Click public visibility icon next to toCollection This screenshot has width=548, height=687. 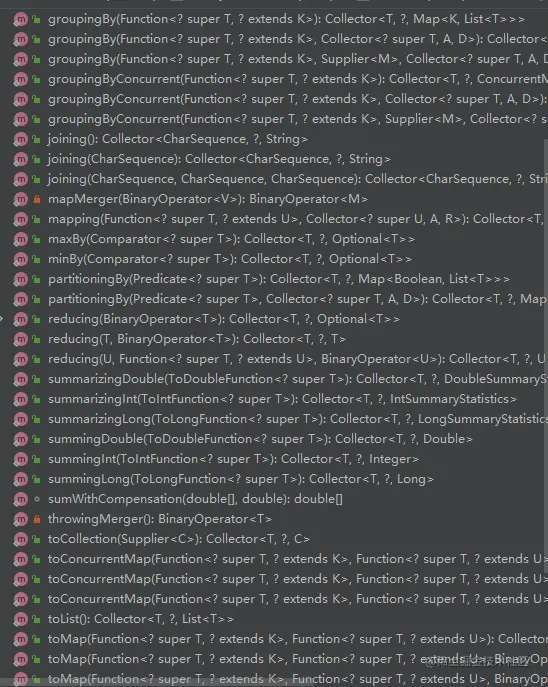click(37, 539)
